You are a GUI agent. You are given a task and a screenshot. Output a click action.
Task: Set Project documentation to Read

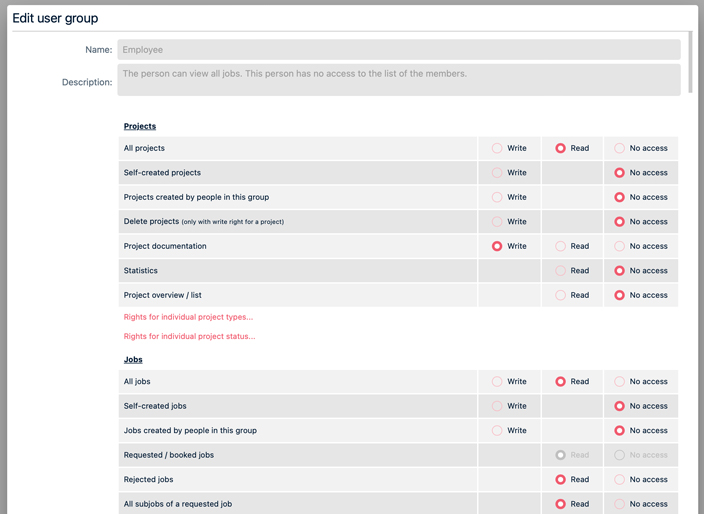tap(561, 246)
